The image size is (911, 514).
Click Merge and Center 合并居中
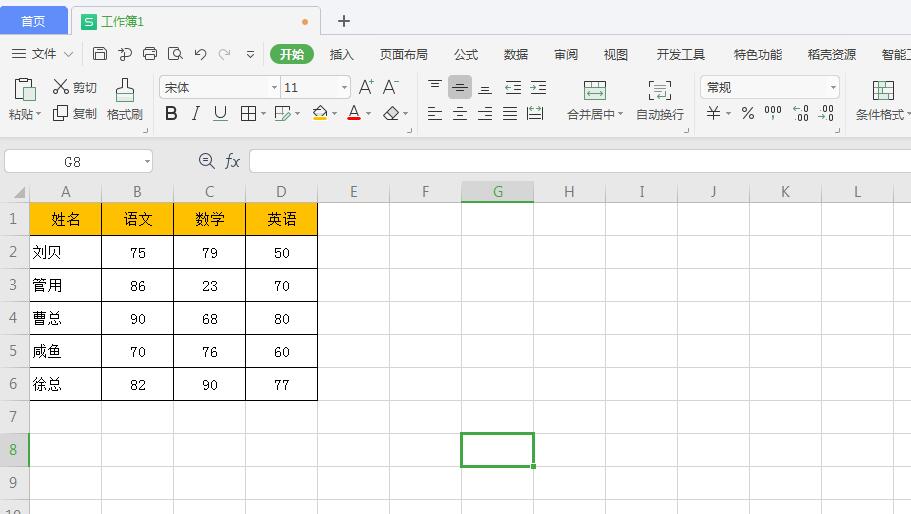coord(595,100)
